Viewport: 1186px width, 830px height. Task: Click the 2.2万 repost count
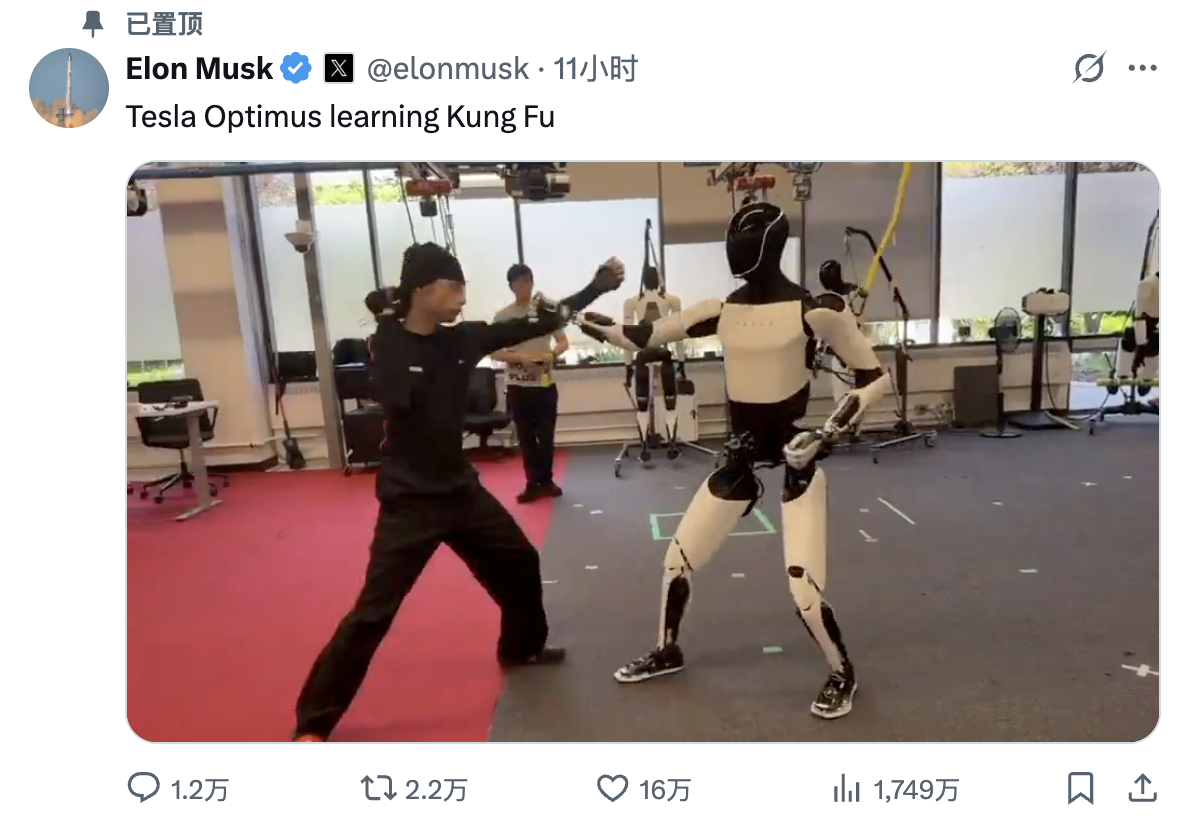coord(436,790)
